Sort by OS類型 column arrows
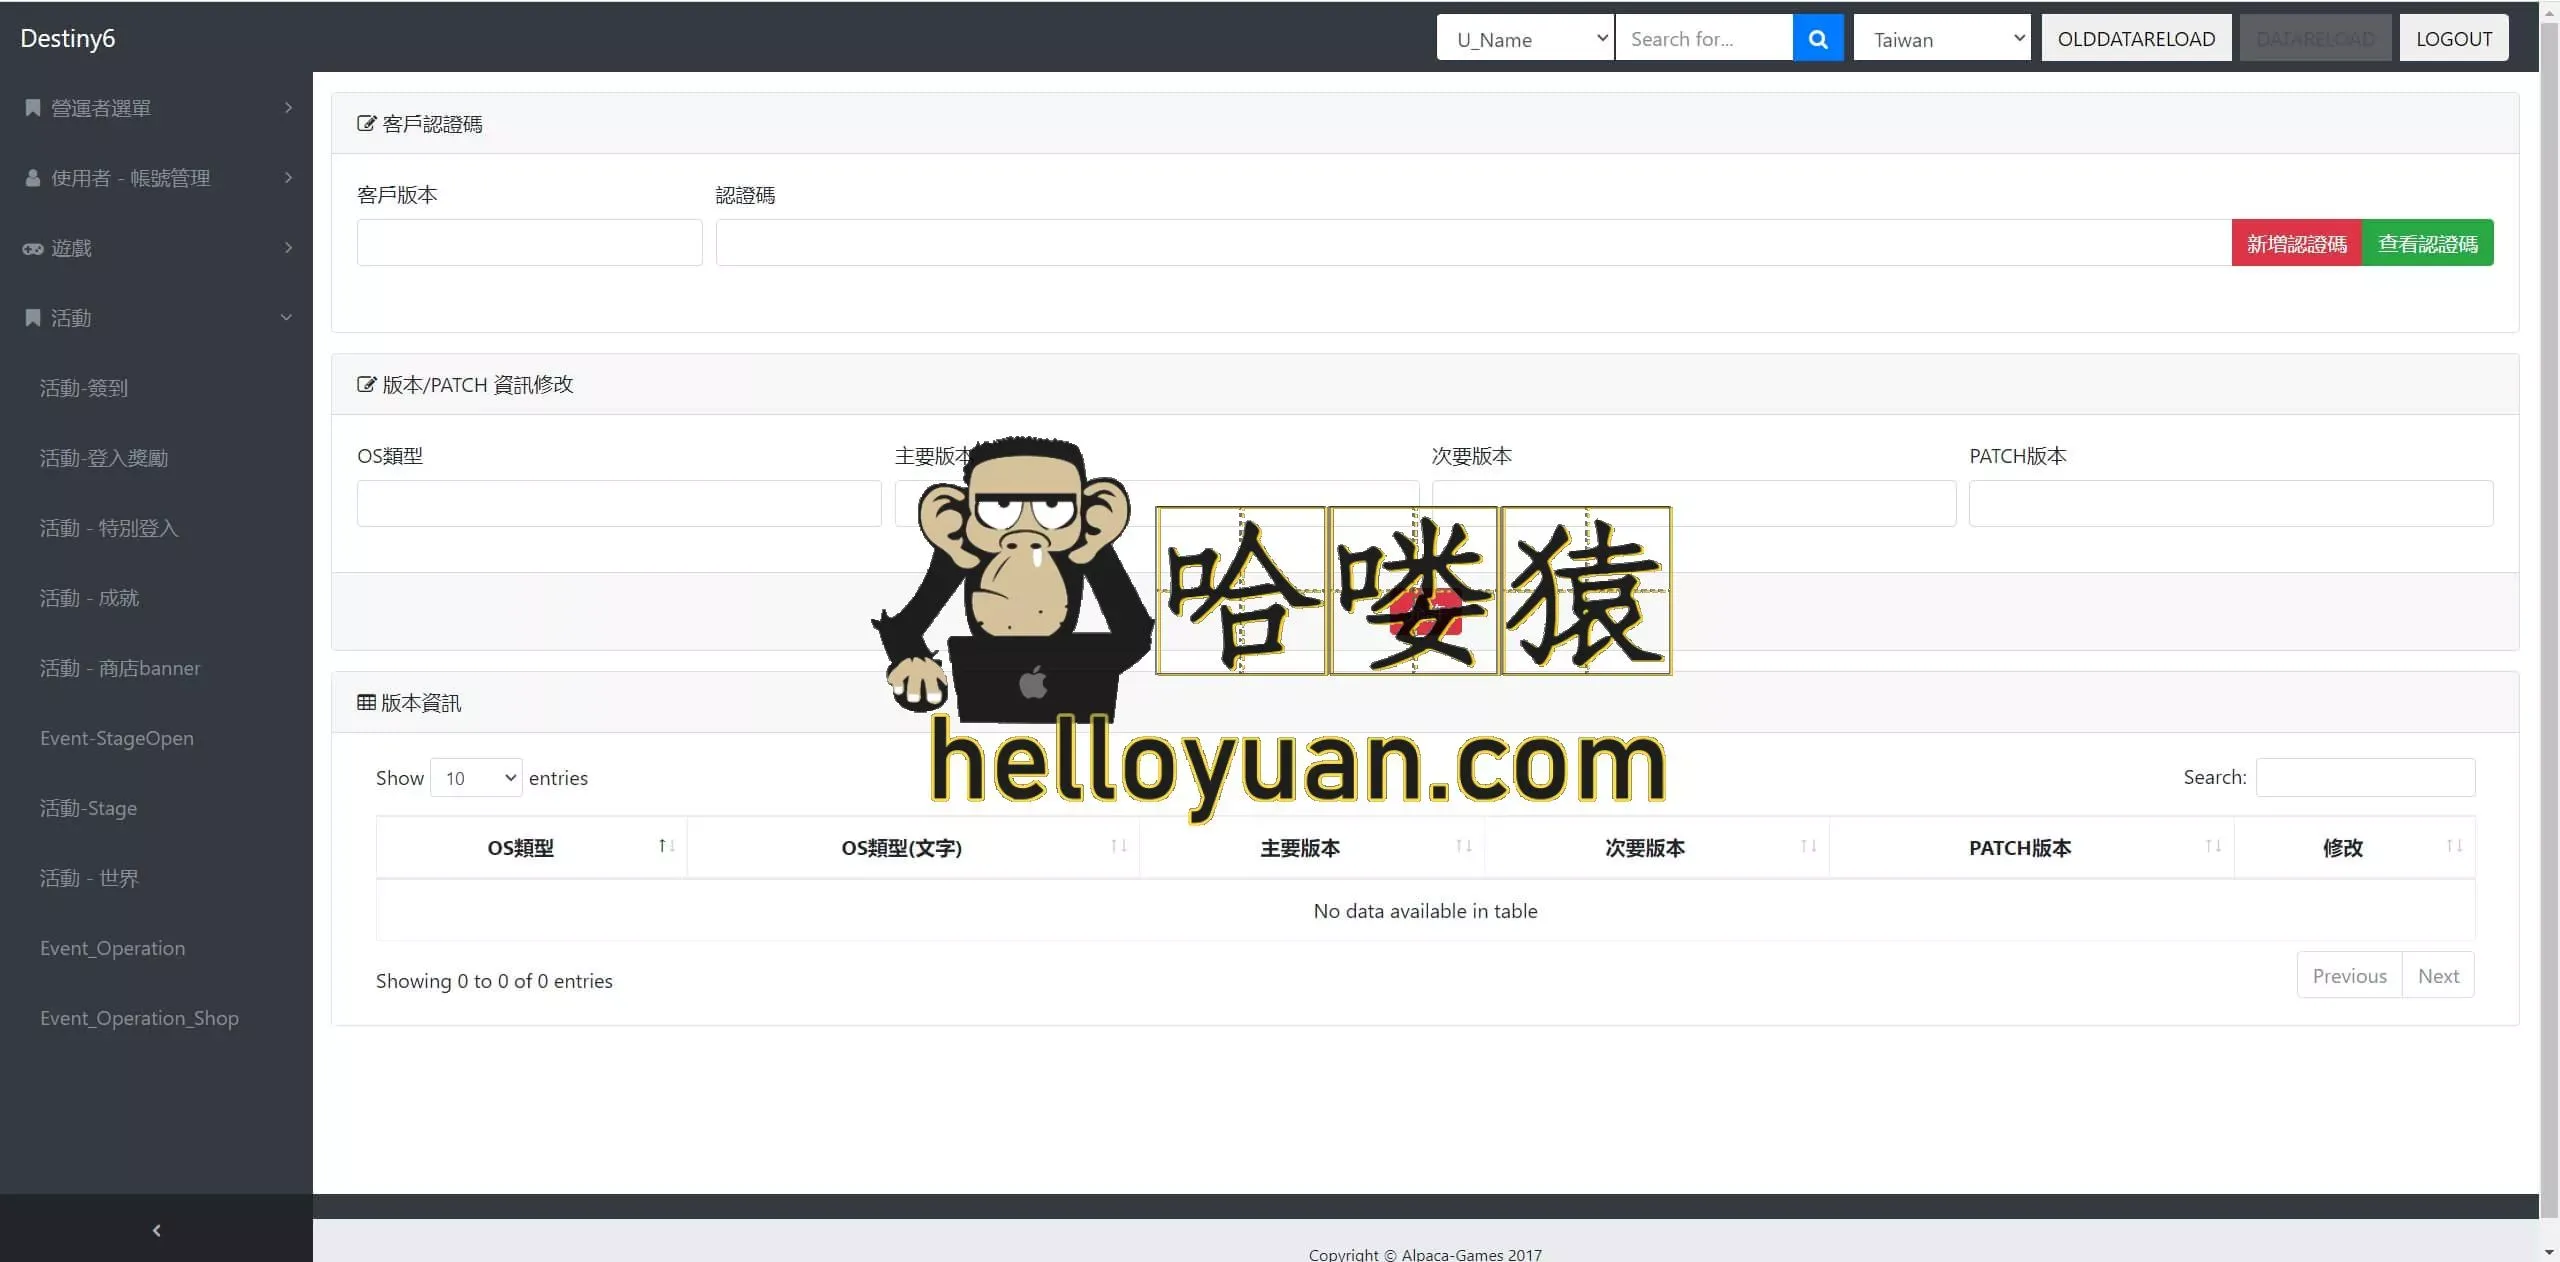This screenshot has height=1262, width=2560. pyautogui.click(x=667, y=847)
